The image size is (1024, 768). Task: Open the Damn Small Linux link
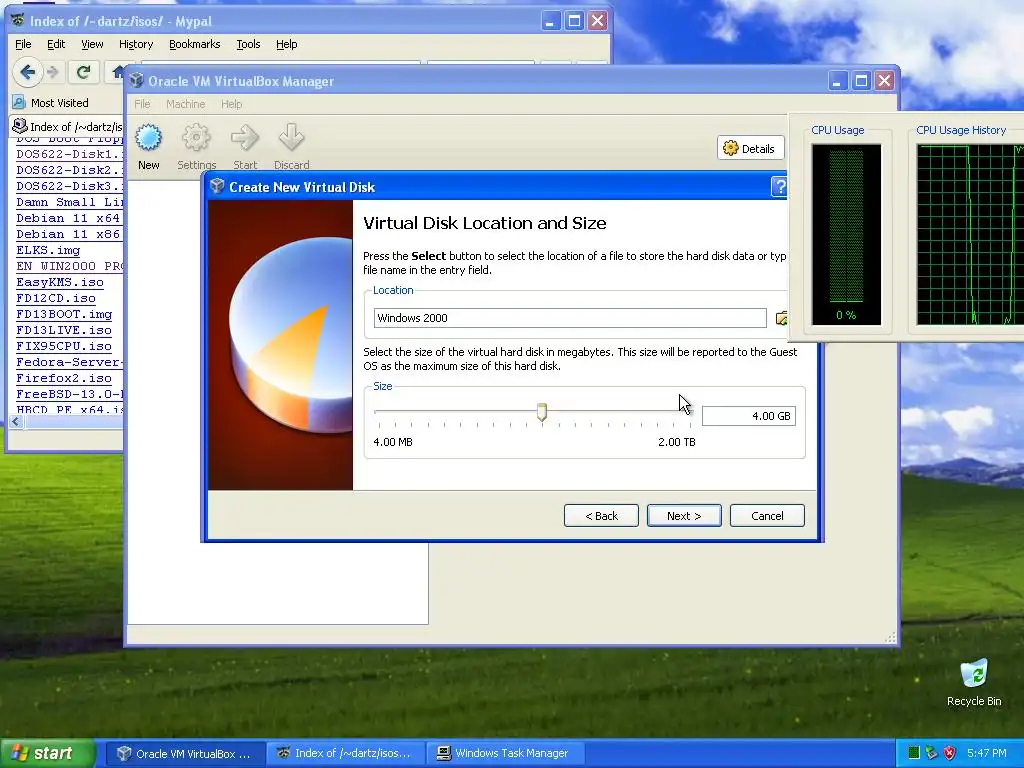(x=69, y=202)
